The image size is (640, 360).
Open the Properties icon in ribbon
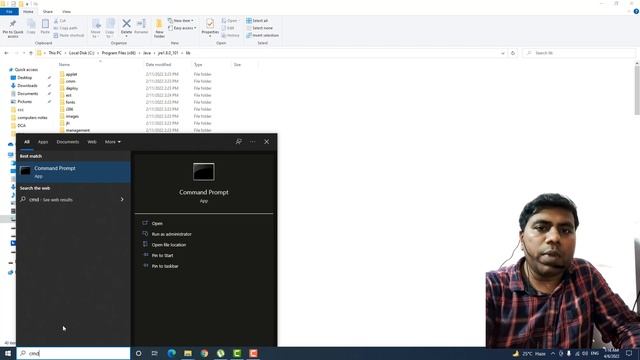[210, 24]
